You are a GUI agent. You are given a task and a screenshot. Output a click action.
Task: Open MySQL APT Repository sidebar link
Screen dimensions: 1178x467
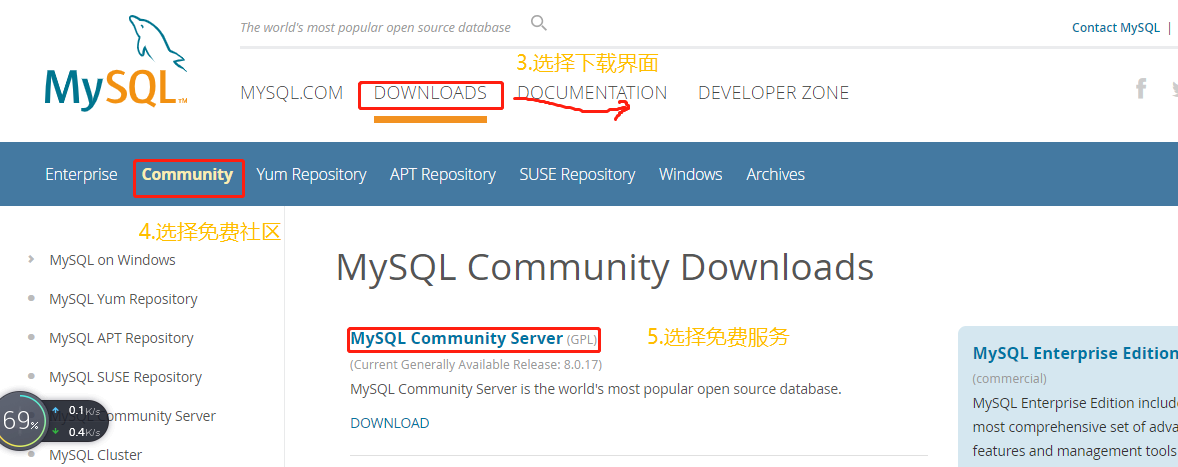121,338
